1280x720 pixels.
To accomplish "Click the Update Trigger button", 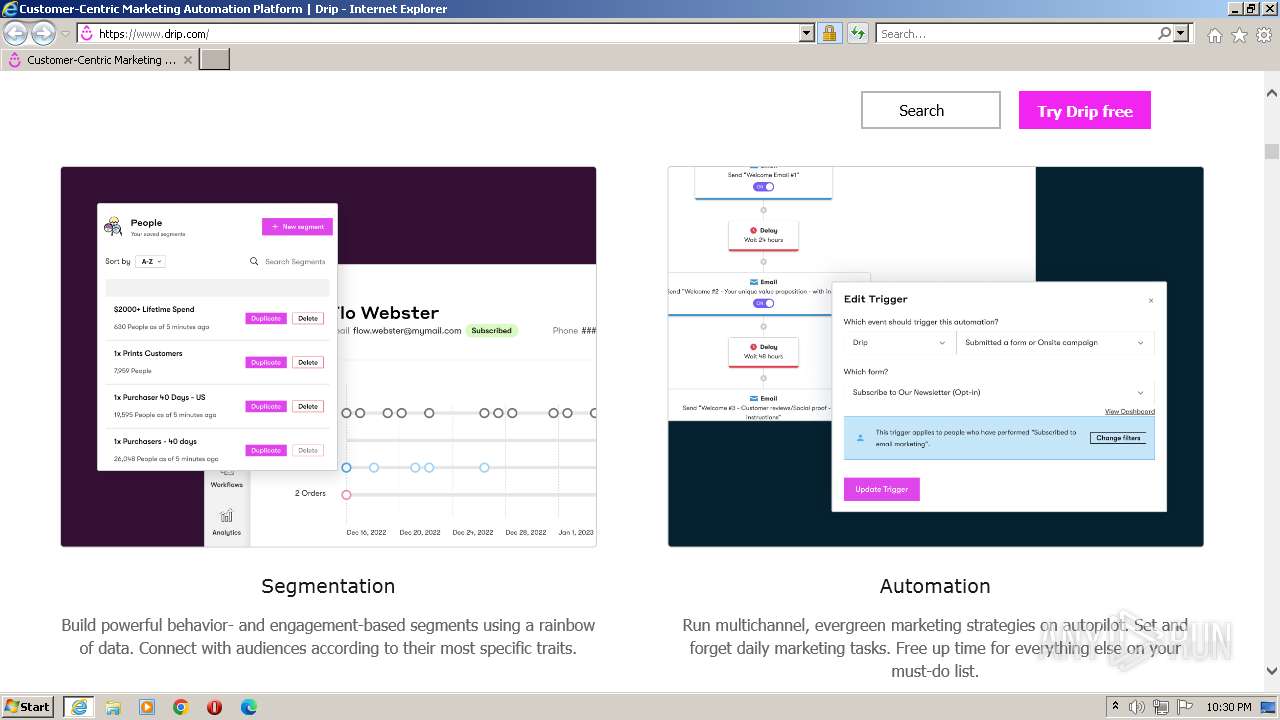I will [882, 489].
